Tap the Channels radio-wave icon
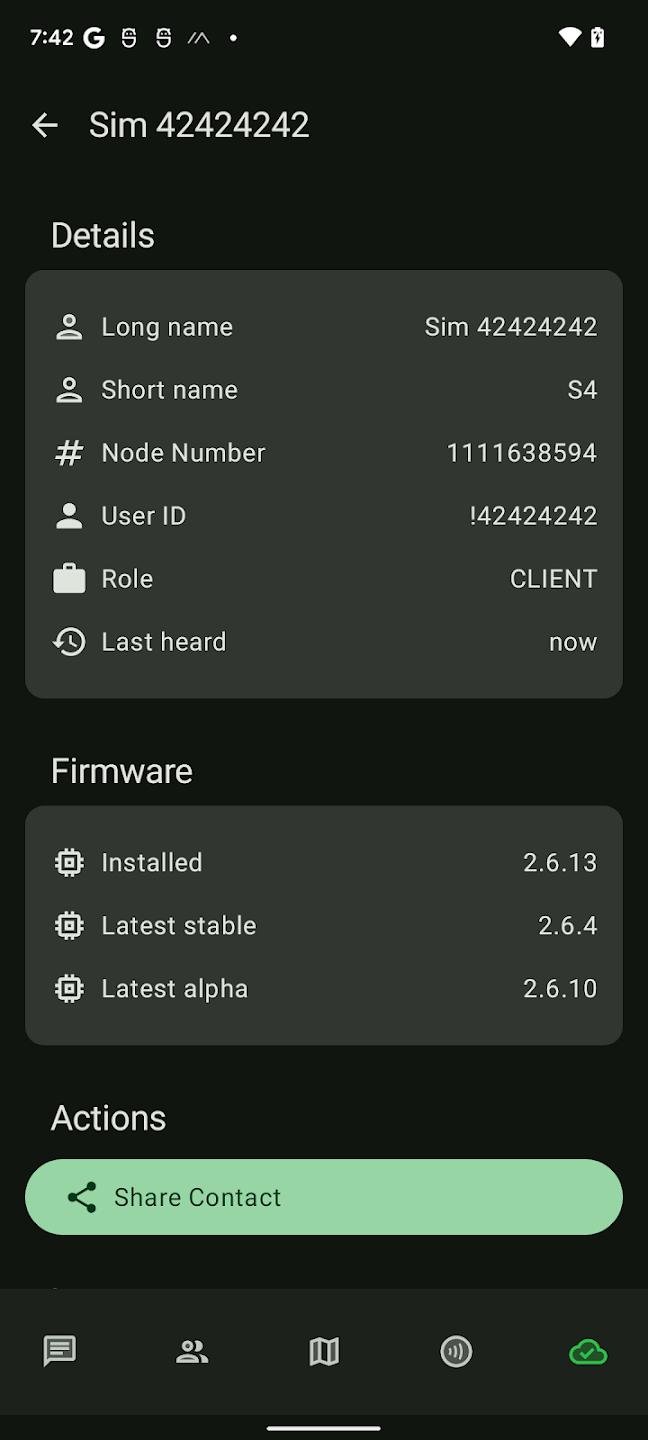 pyautogui.click(x=456, y=1352)
